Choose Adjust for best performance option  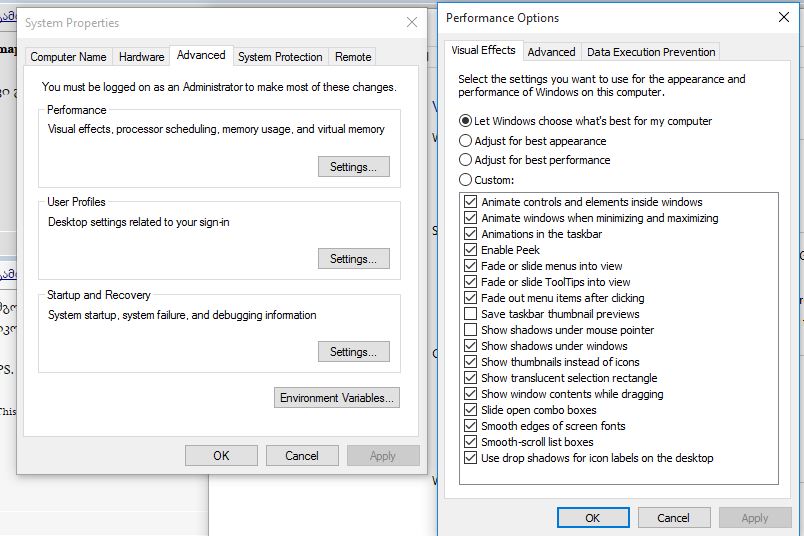(466, 160)
